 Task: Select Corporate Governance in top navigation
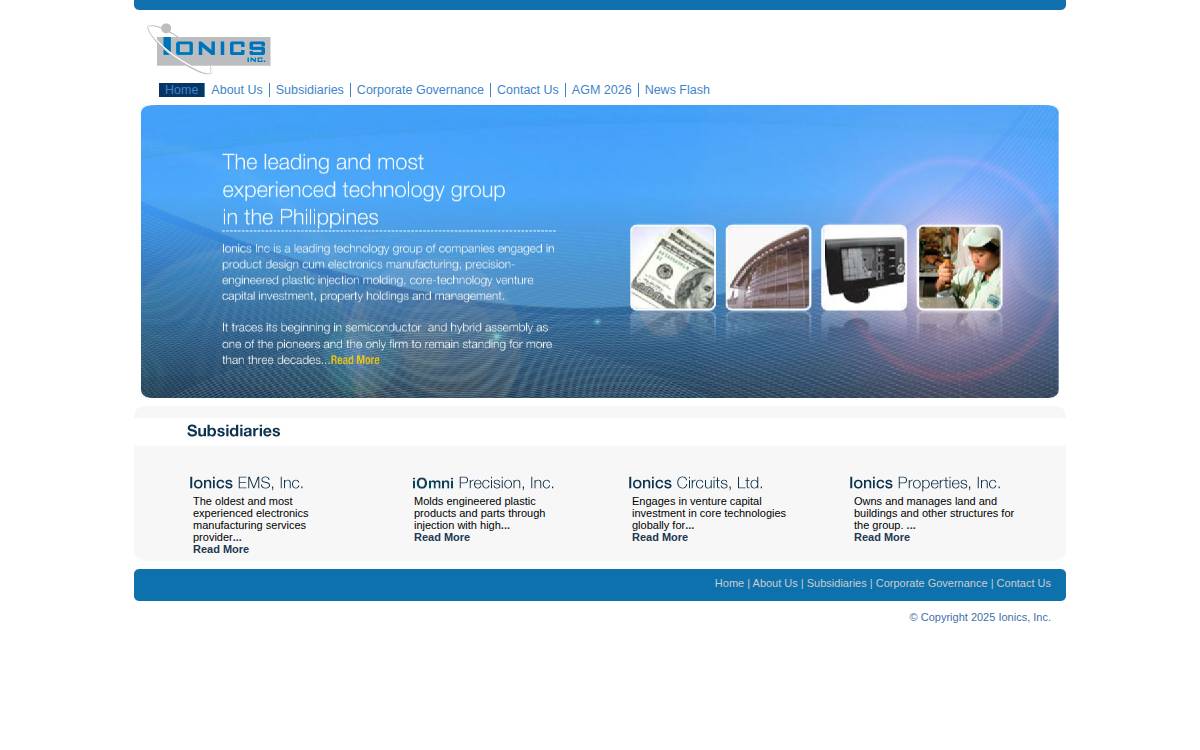pyautogui.click(x=420, y=90)
